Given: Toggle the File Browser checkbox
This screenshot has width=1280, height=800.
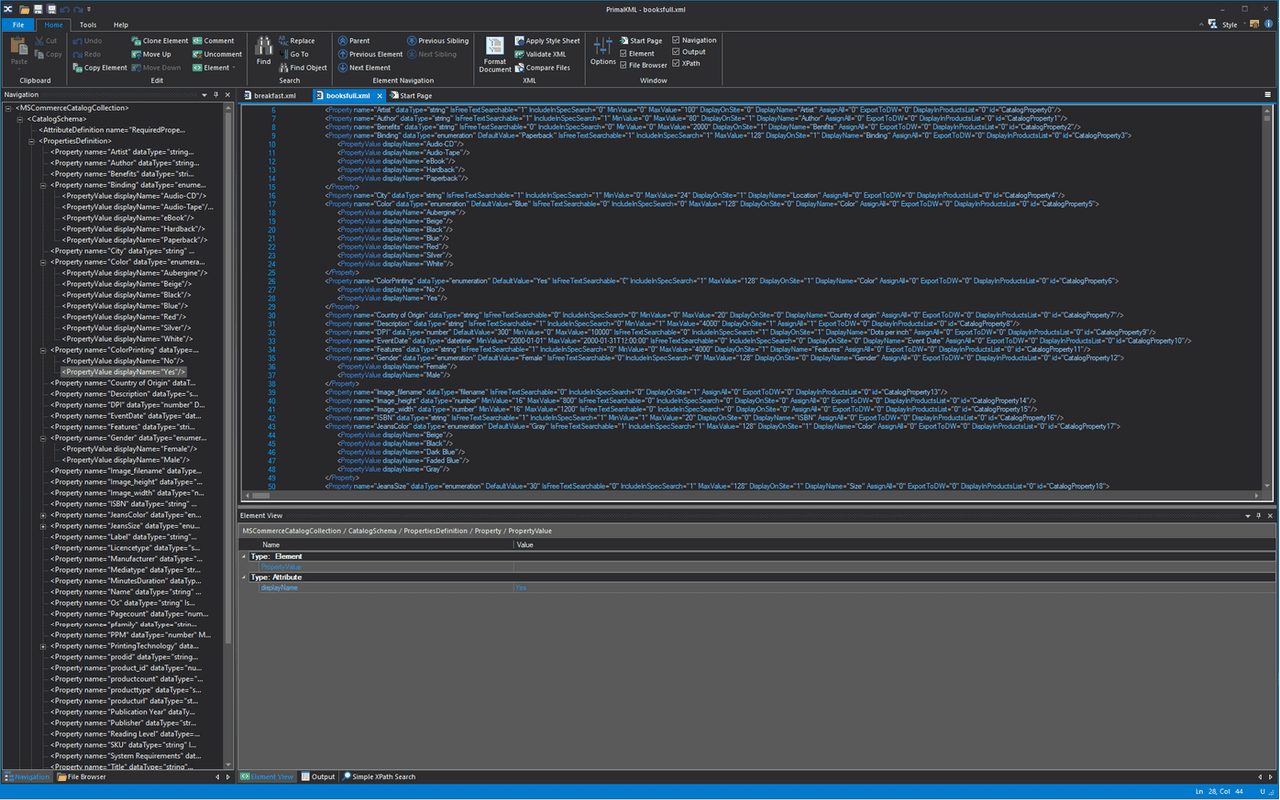Looking at the screenshot, I should coord(623,65).
